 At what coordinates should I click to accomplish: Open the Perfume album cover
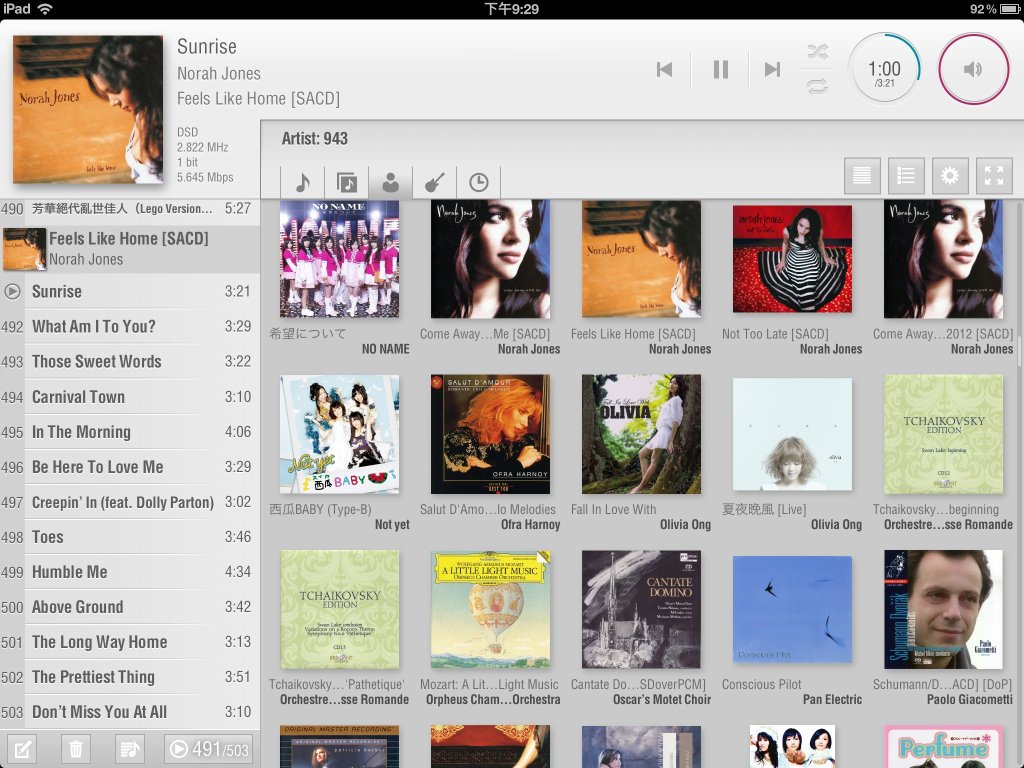[943, 746]
